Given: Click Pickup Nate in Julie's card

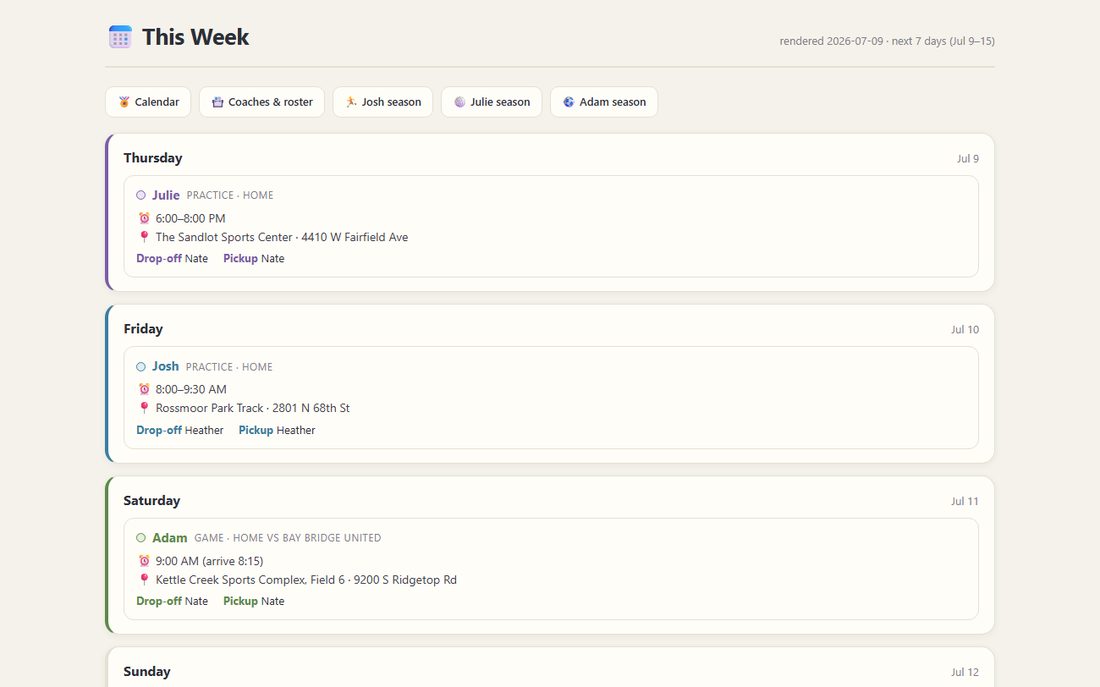Looking at the screenshot, I should point(254,258).
